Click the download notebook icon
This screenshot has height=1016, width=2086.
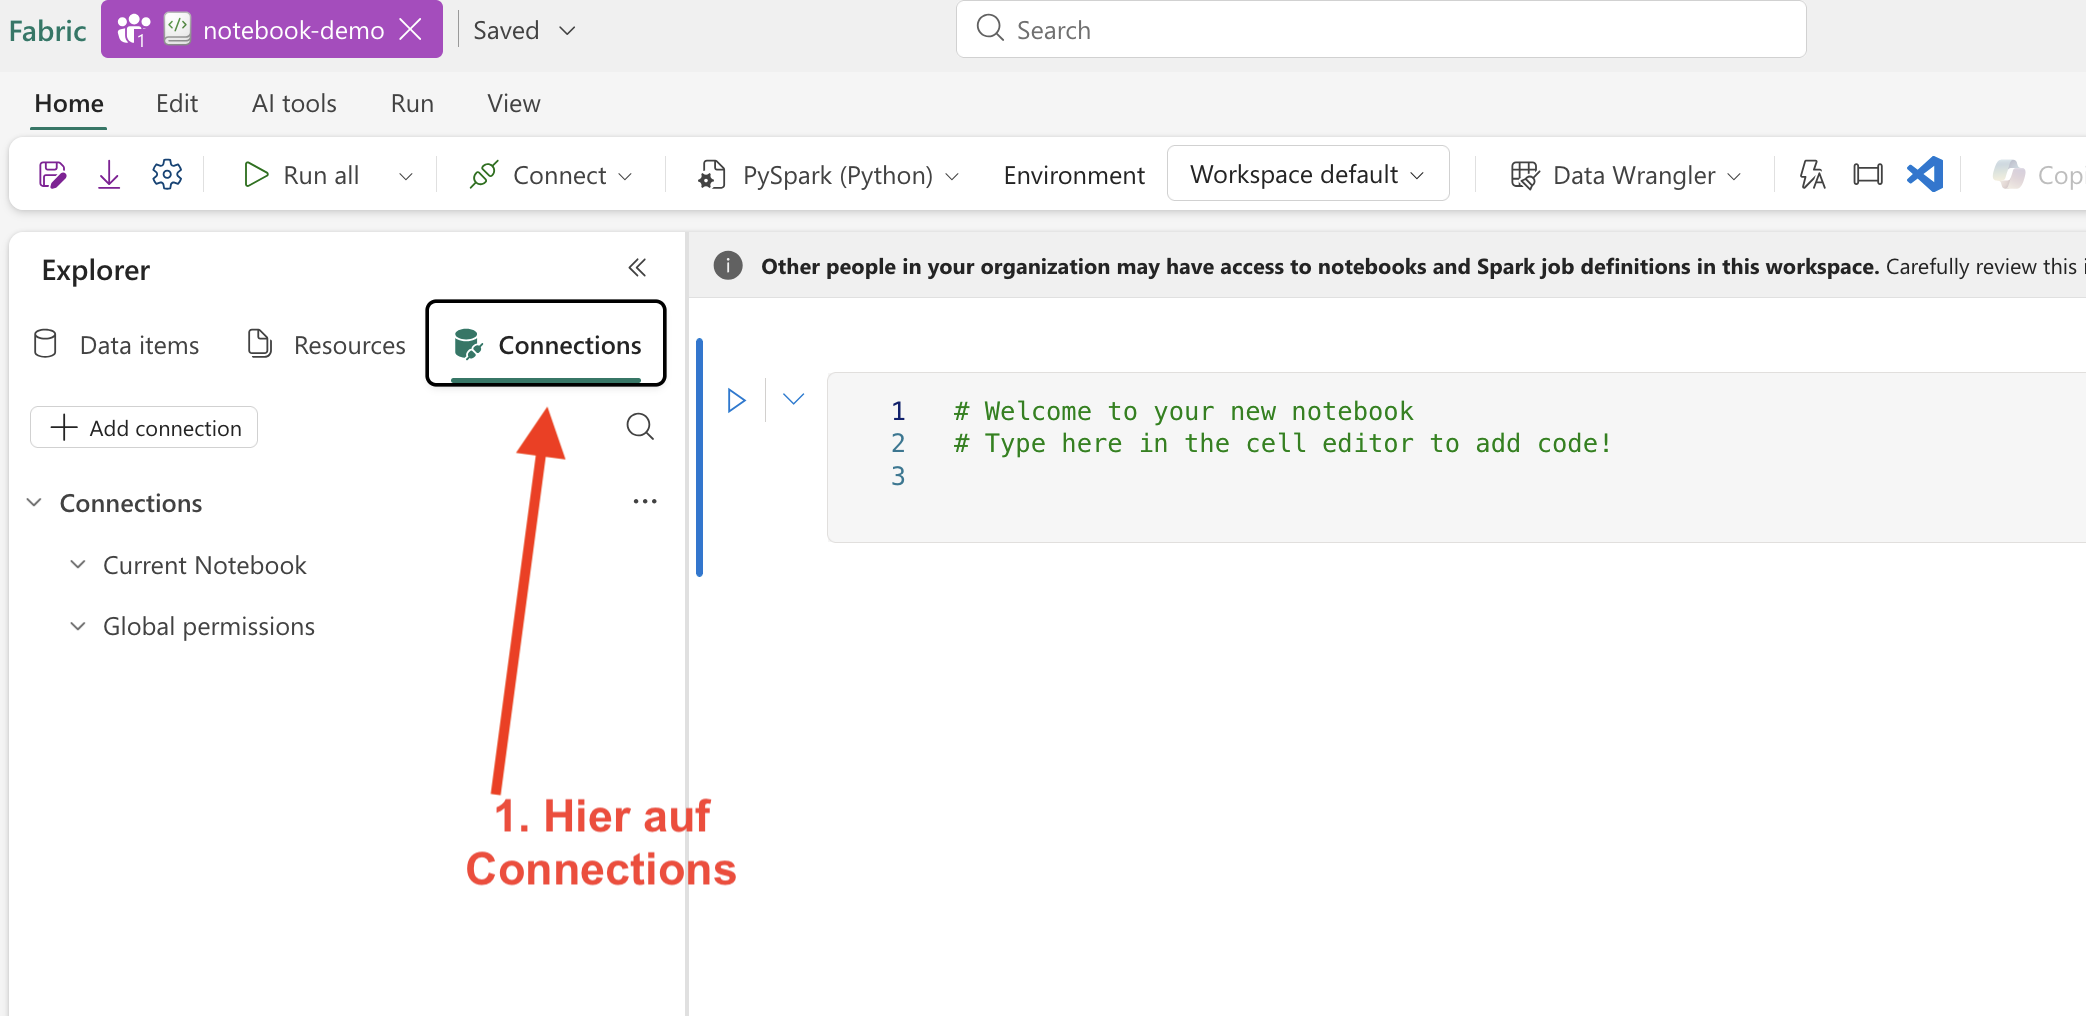[109, 175]
